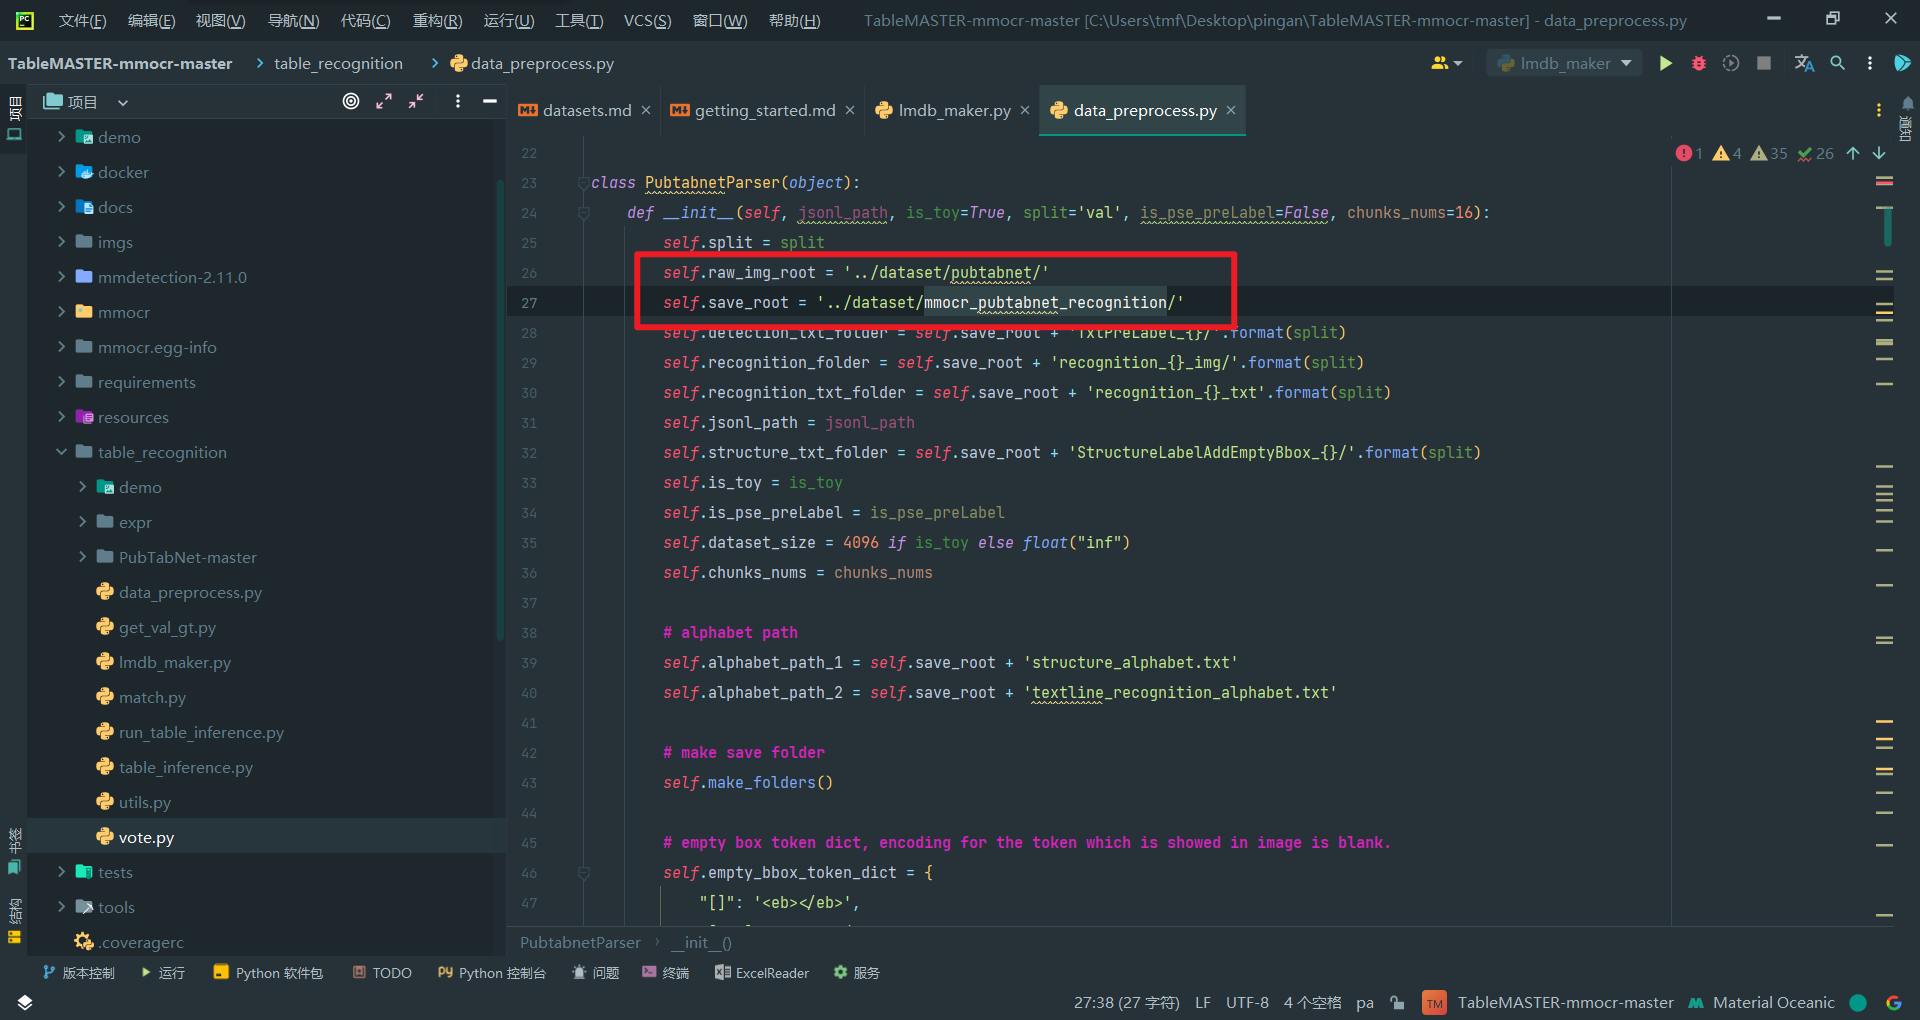Change UTF-8 file encoding in status bar
The width and height of the screenshot is (1920, 1020).
[1247, 1002]
